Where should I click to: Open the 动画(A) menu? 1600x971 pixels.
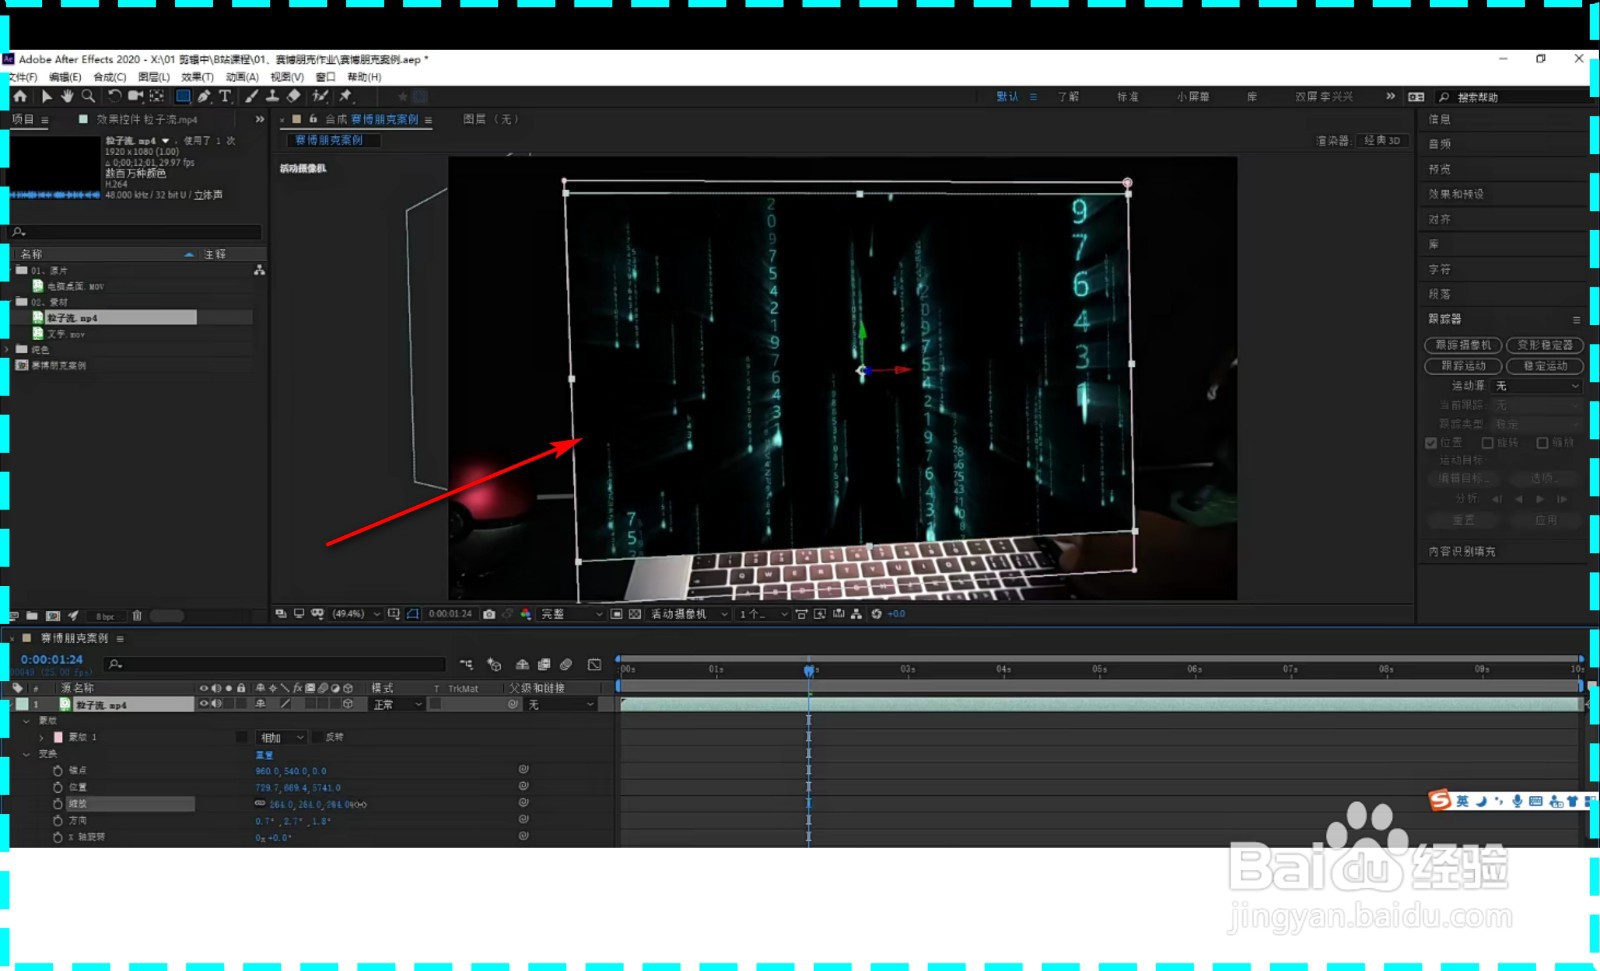(x=242, y=77)
